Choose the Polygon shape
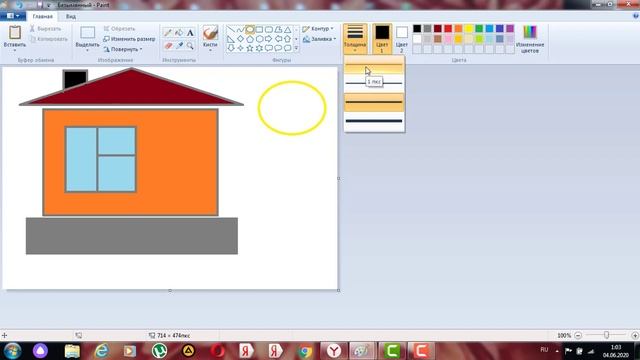Image resolution: width=640 pixels, height=360 pixels. coord(278,29)
